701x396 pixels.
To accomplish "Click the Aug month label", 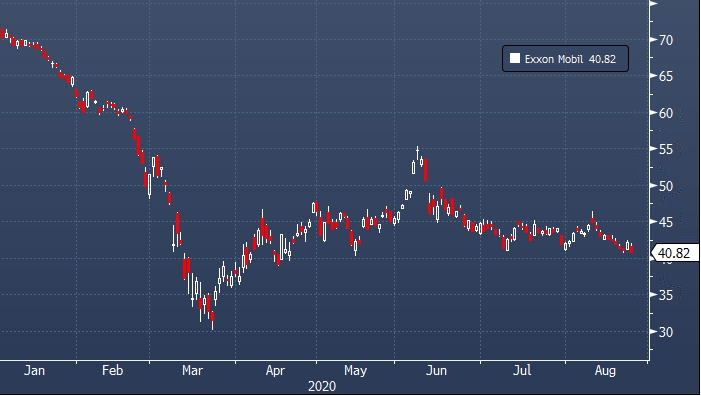I will (x=605, y=371).
